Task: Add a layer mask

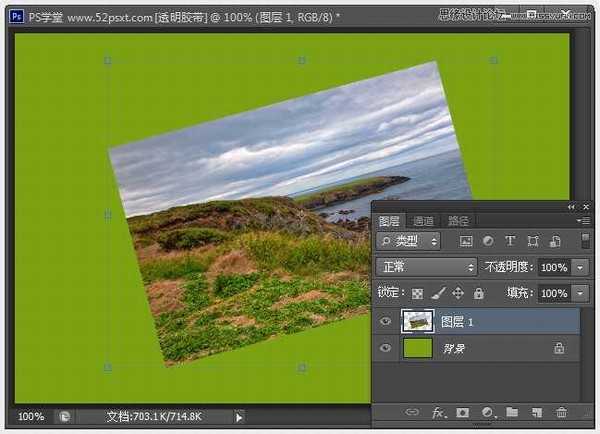Action: tap(462, 412)
